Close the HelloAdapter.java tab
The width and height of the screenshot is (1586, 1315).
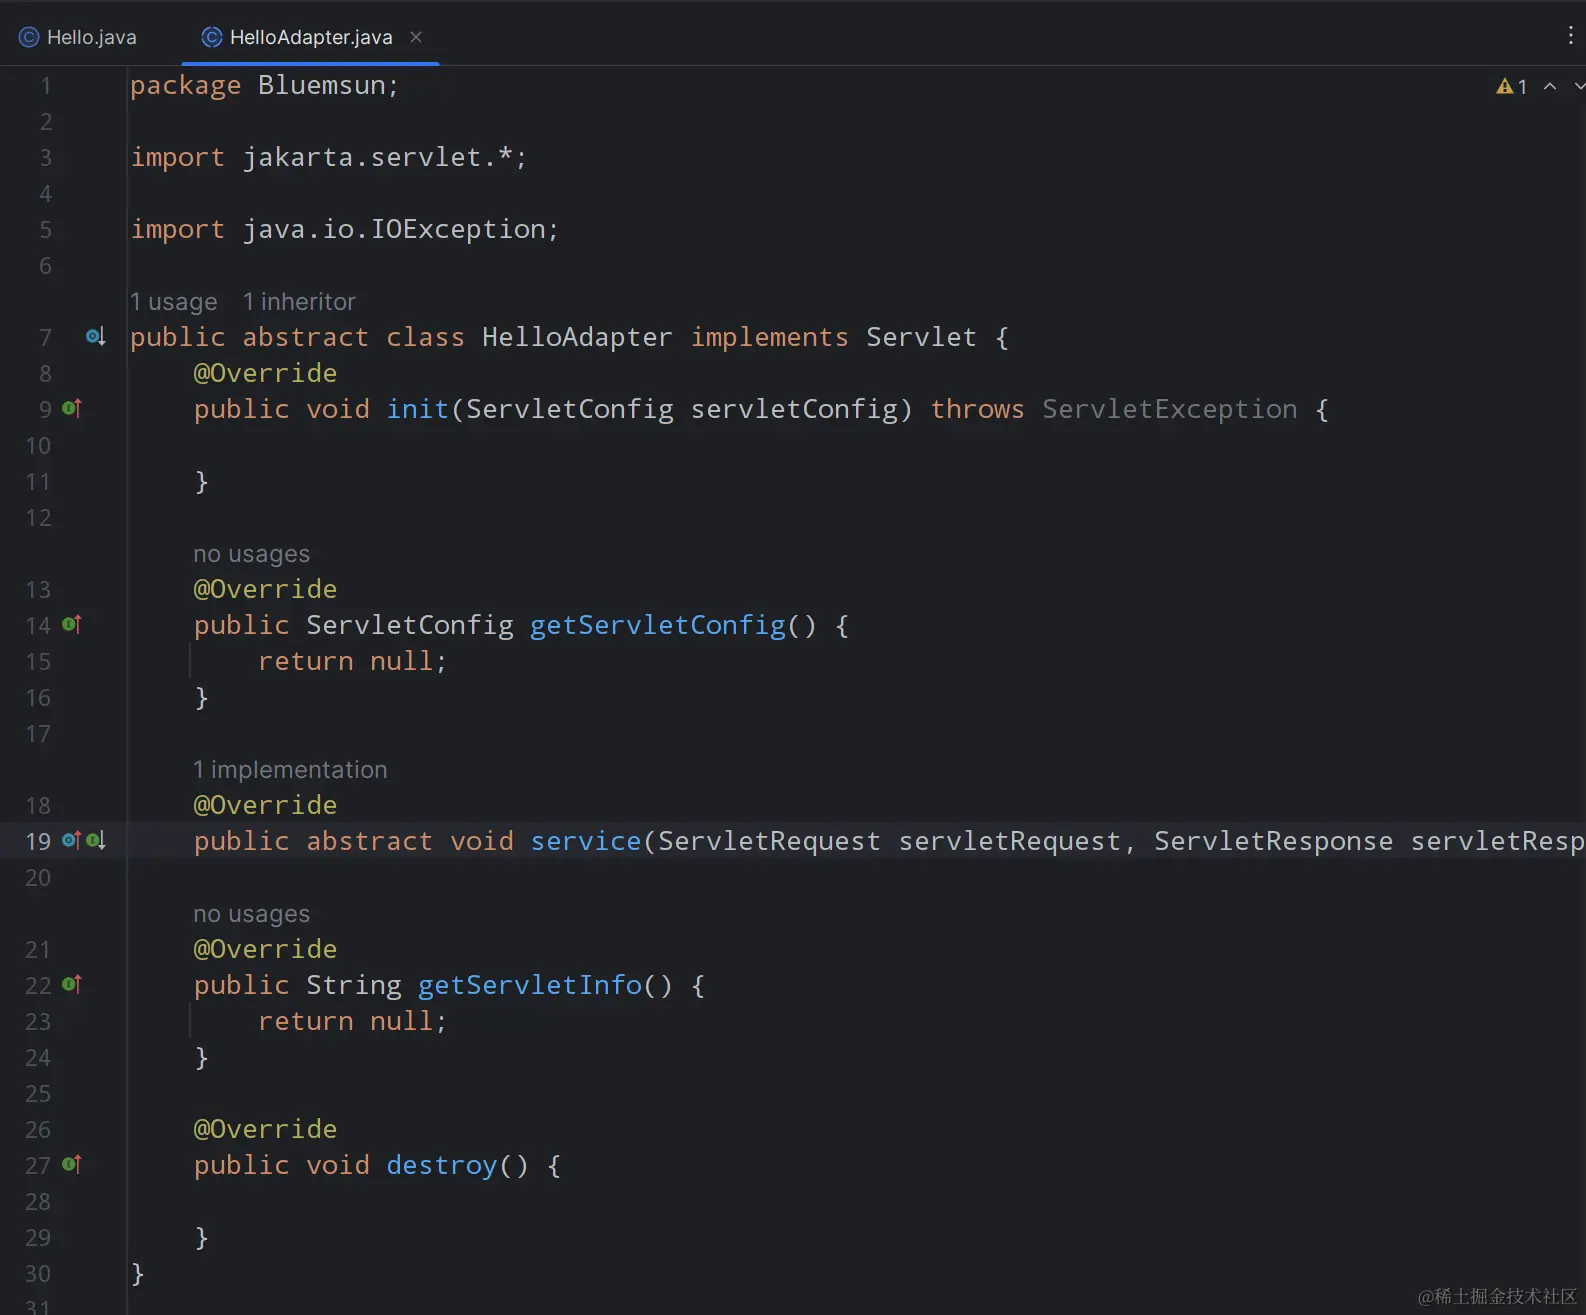pyautogui.click(x=416, y=37)
